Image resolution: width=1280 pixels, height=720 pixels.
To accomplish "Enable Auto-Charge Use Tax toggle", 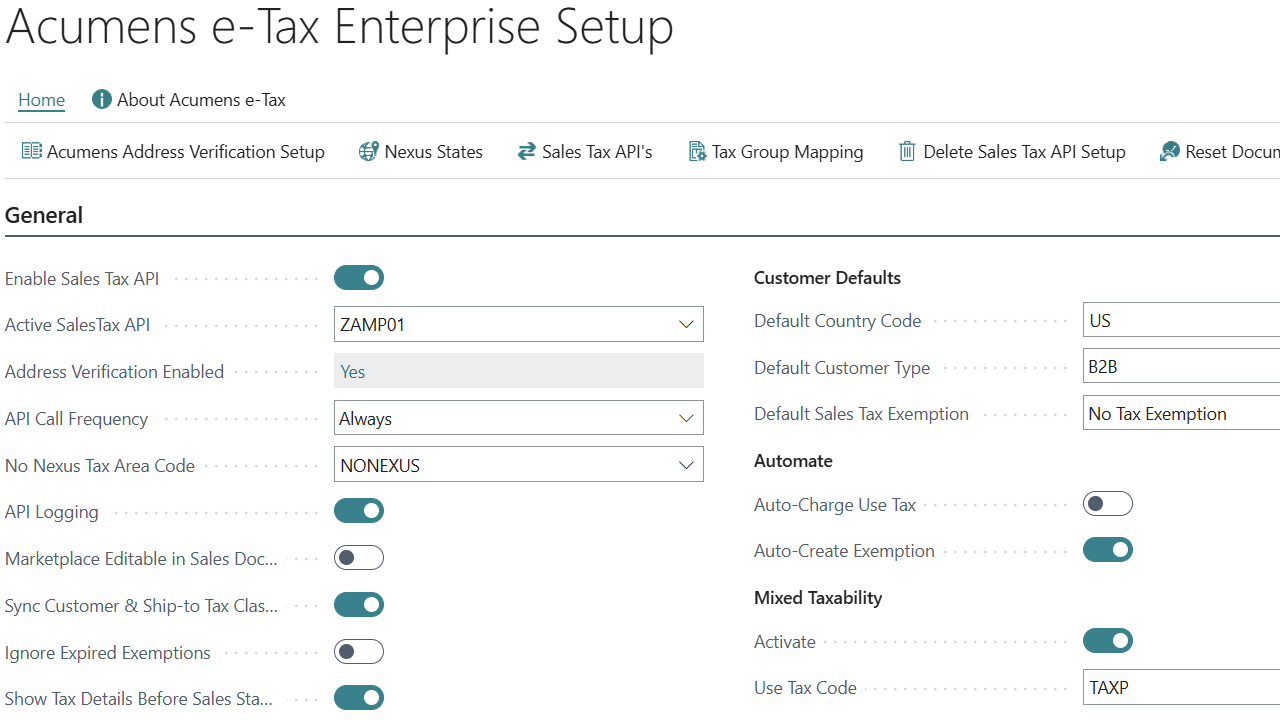I will click(1108, 504).
